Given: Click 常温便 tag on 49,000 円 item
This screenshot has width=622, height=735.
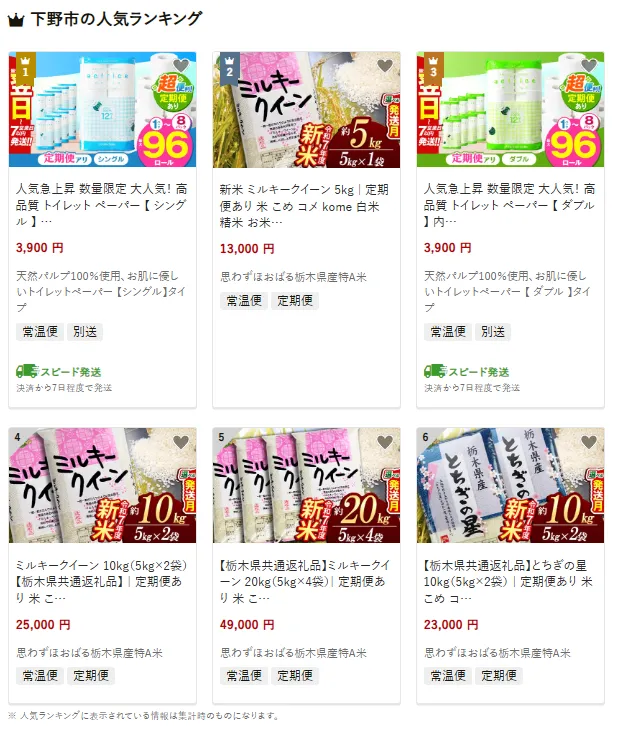Looking at the screenshot, I should click(244, 675).
